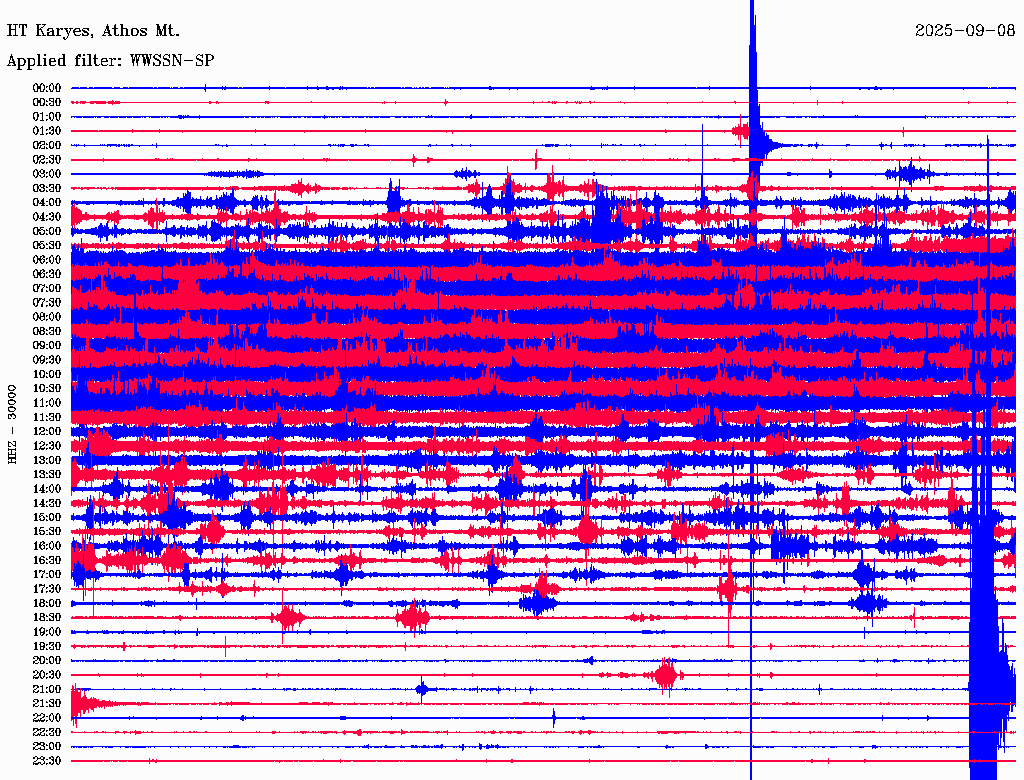The image size is (1024, 780).
Task: Click the blue spindle on 03:00 trace left
Action: click(234, 174)
